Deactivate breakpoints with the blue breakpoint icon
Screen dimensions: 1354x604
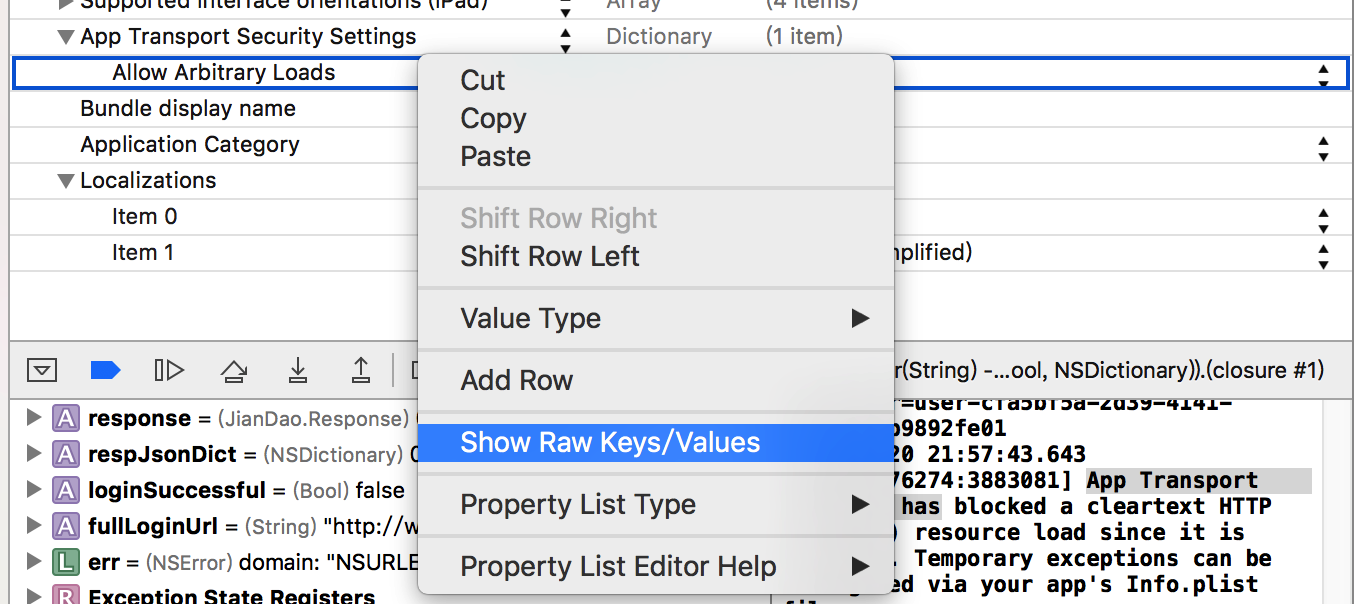105,370
